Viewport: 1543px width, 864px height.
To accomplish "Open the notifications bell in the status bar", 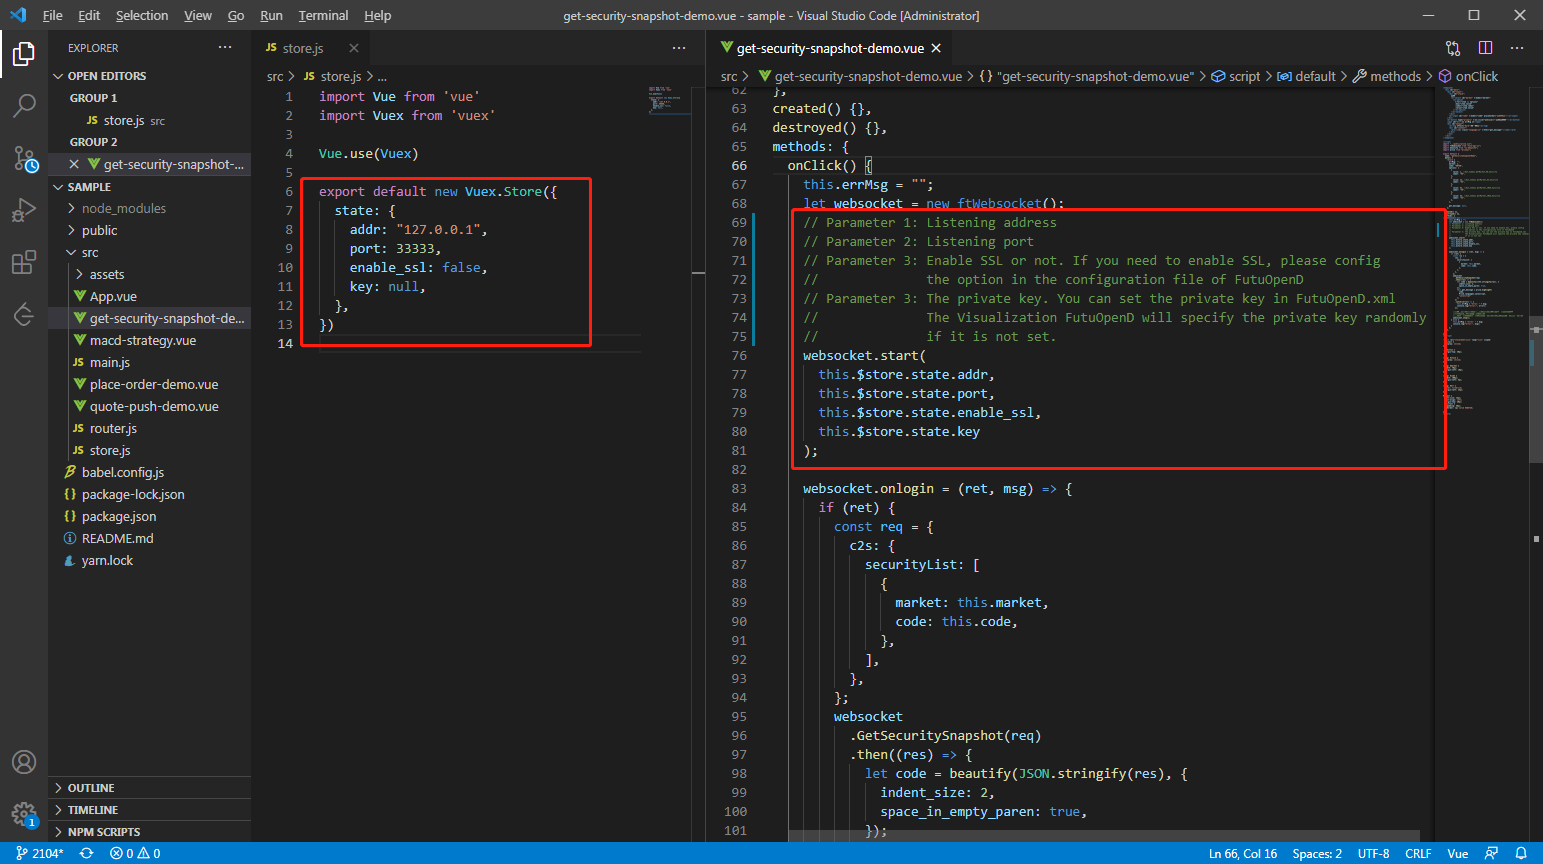I will click(1521, 854).
